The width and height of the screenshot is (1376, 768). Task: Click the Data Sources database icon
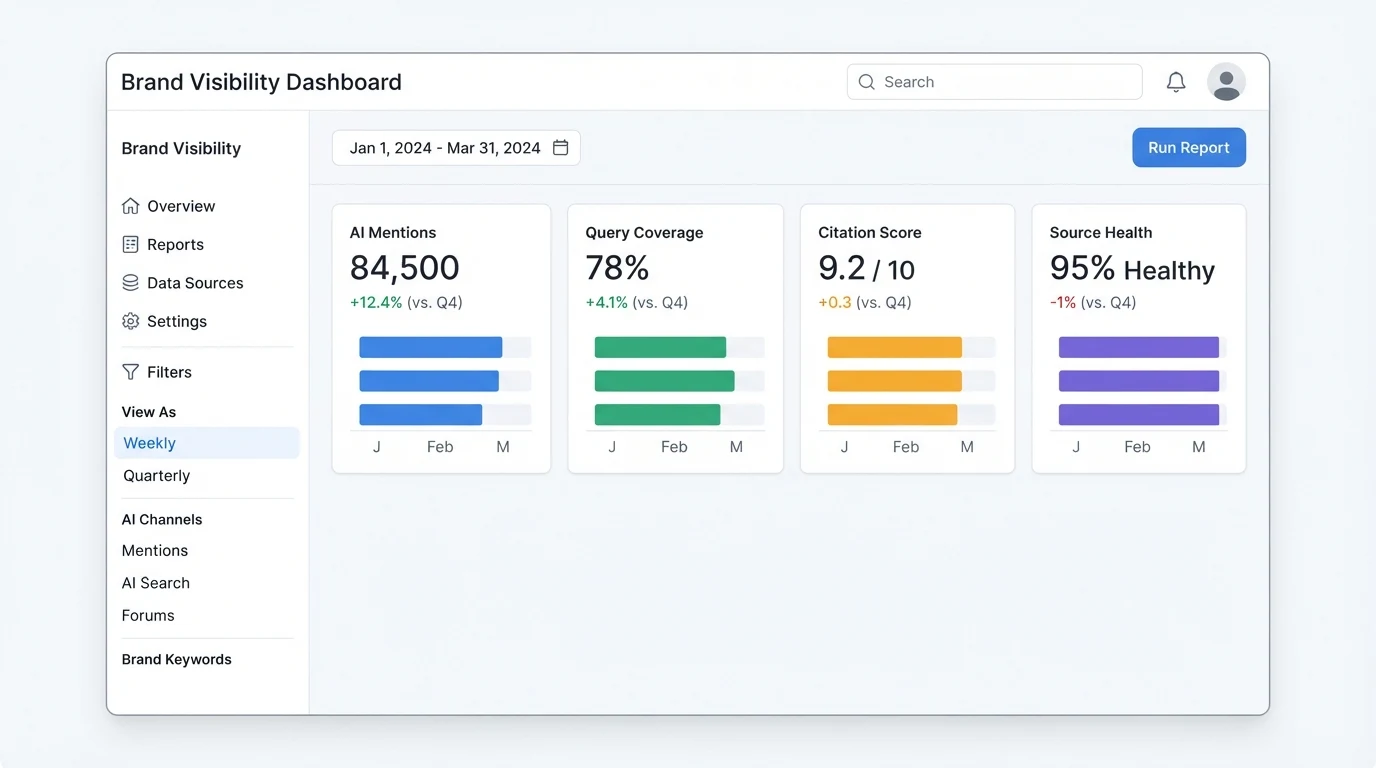[x=130, y=283]
